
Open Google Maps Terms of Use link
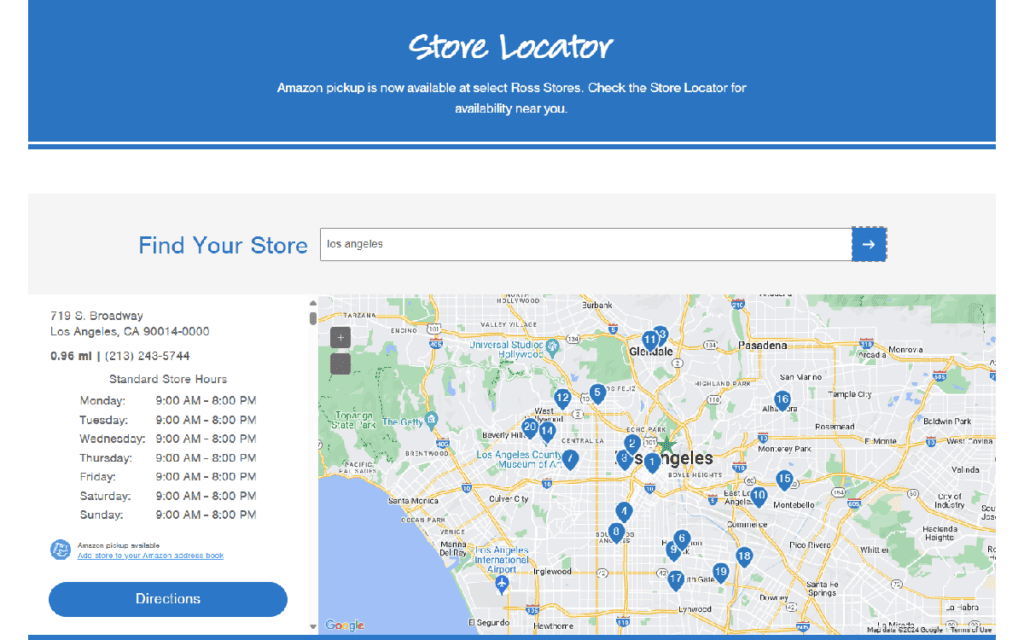(x=971, y=629)
